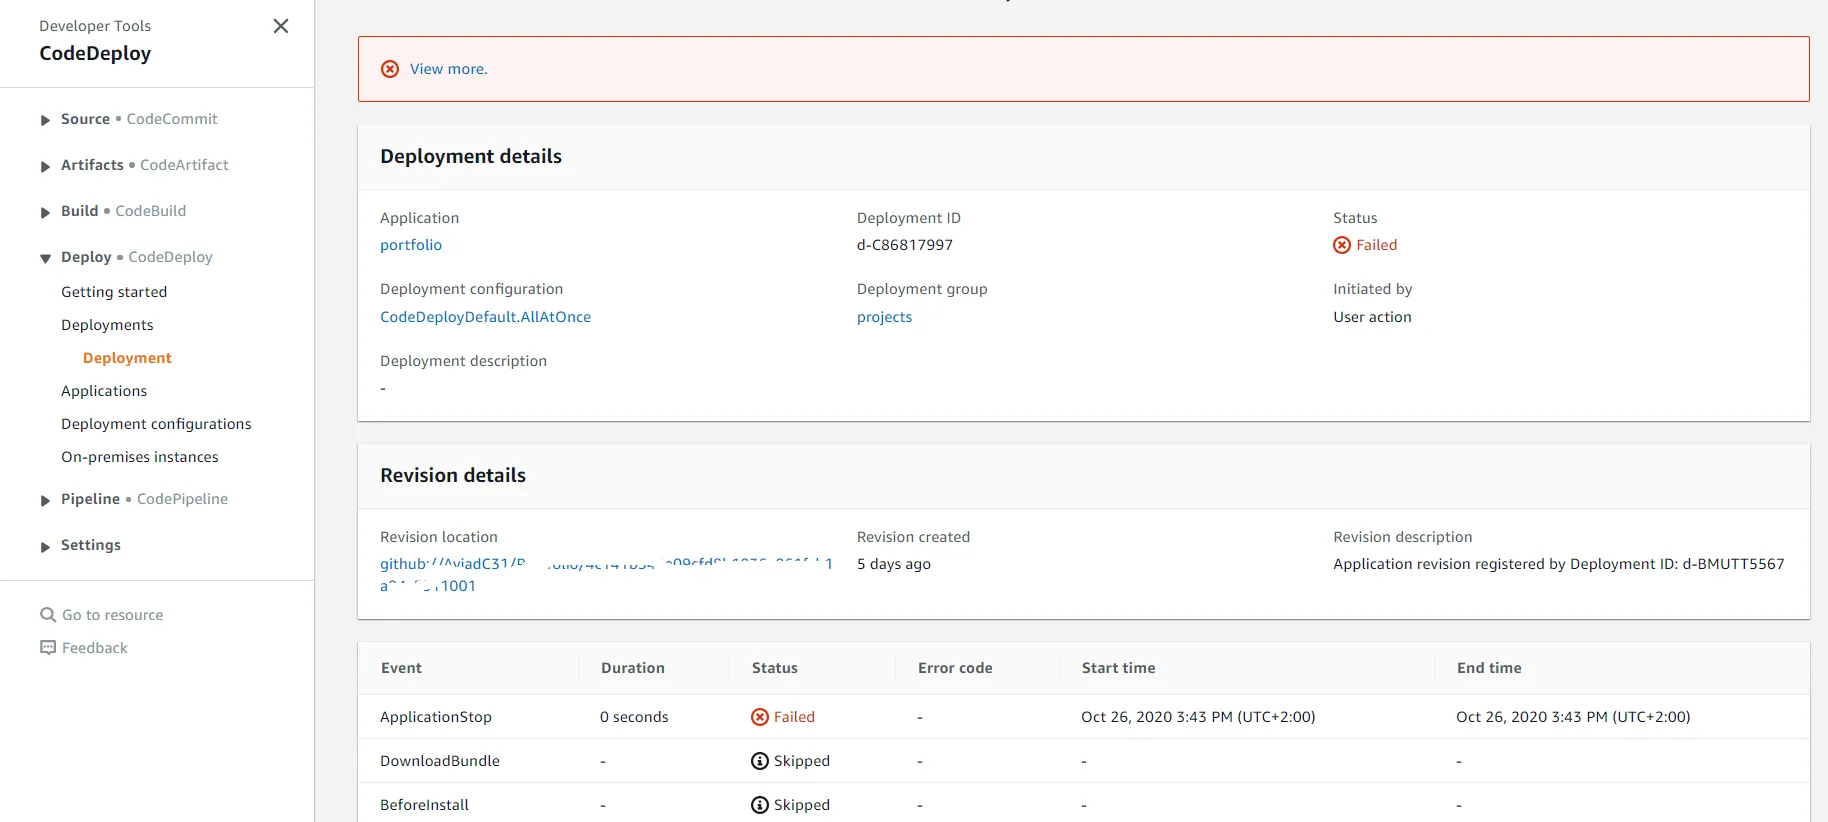Go to Deployments in the sidebar
Image resolution: width=1828 pixels, height=822 pixels.
(x=107, y=325)
